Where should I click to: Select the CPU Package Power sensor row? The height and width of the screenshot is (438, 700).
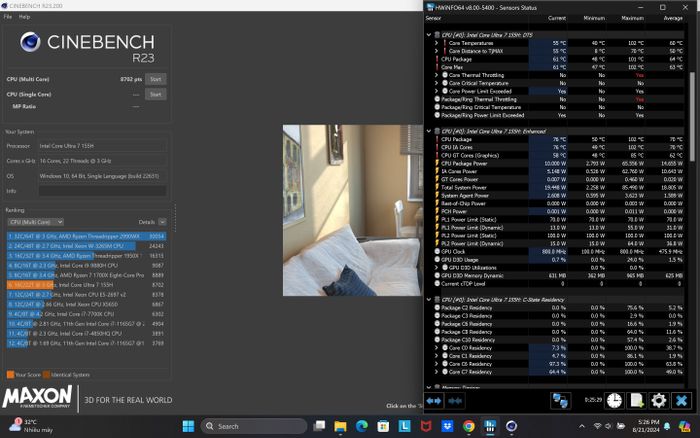[558, 163]
